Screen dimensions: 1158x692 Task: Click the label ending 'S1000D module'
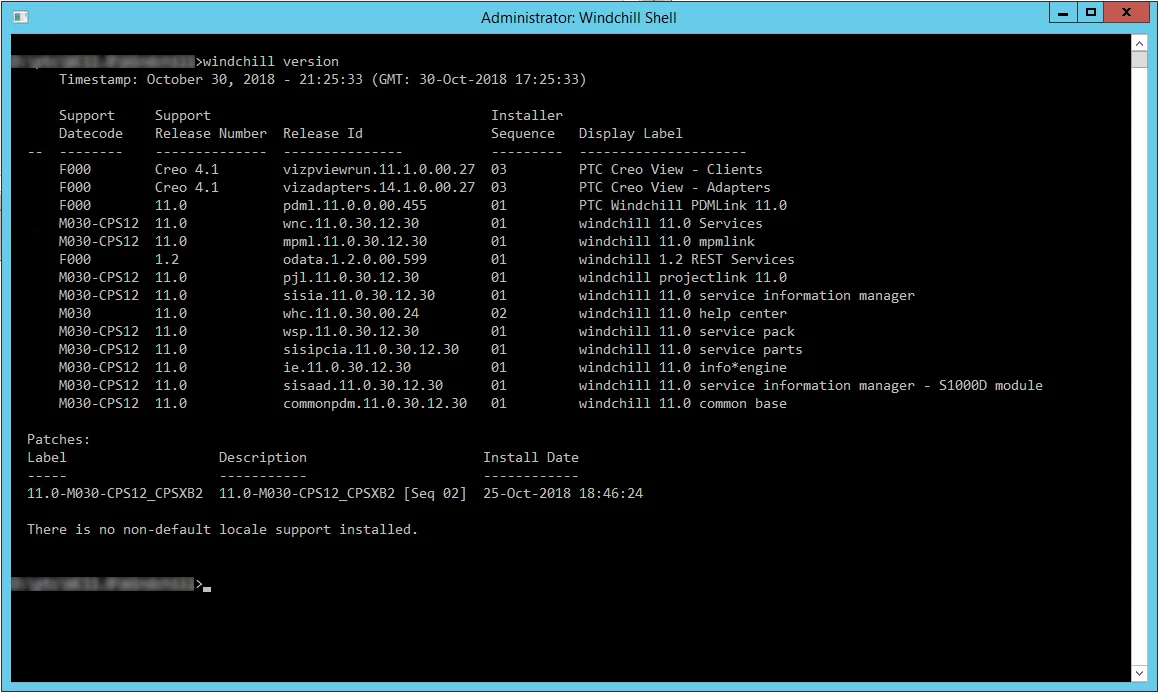810,386
